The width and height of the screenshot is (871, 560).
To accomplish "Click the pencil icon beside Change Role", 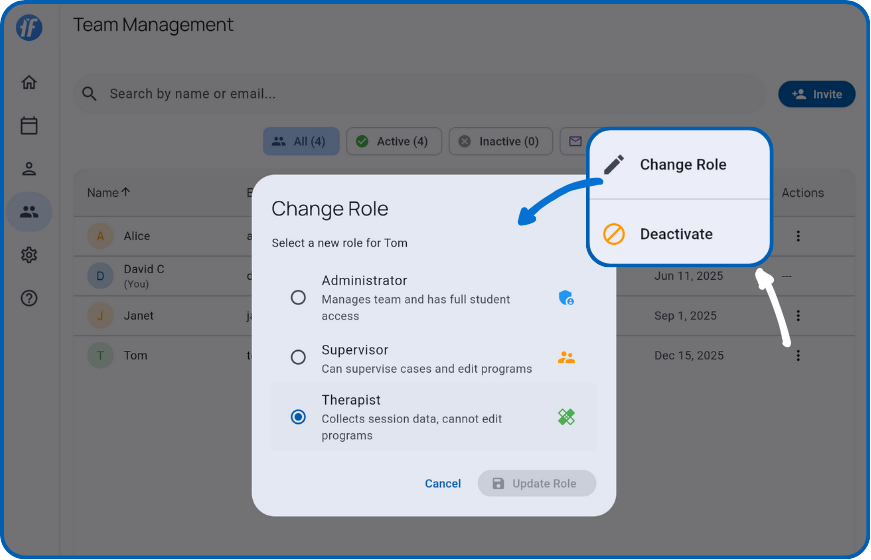I will [x=614, y=164].
